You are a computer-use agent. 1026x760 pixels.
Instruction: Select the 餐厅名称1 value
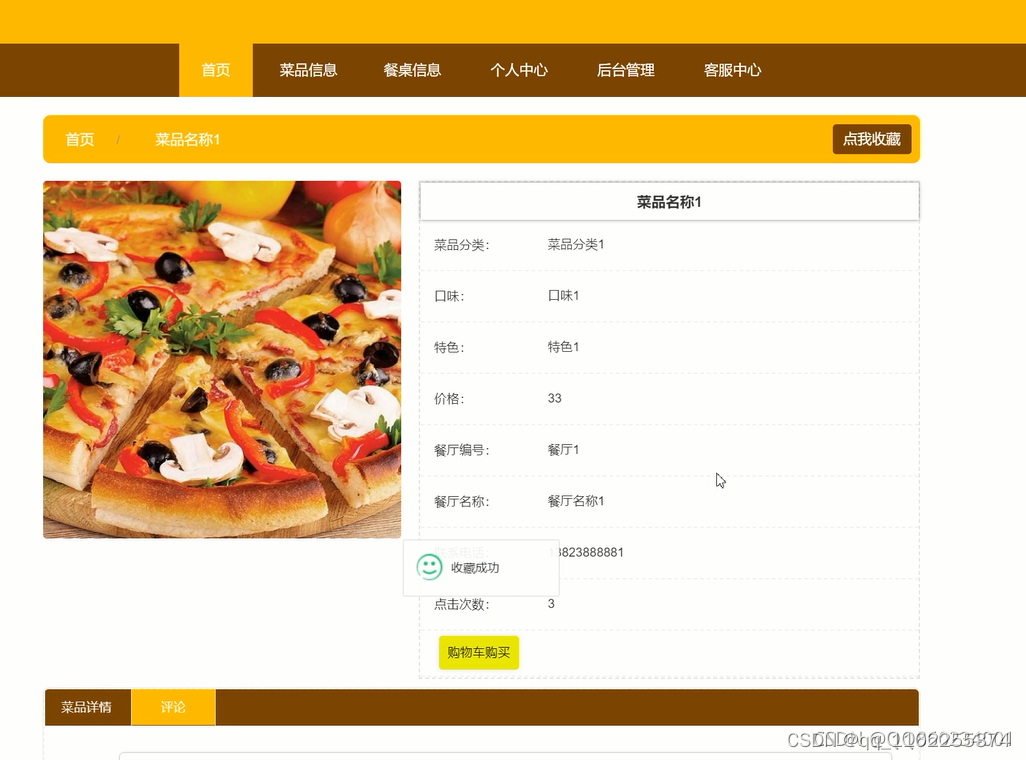coord(576,501)
